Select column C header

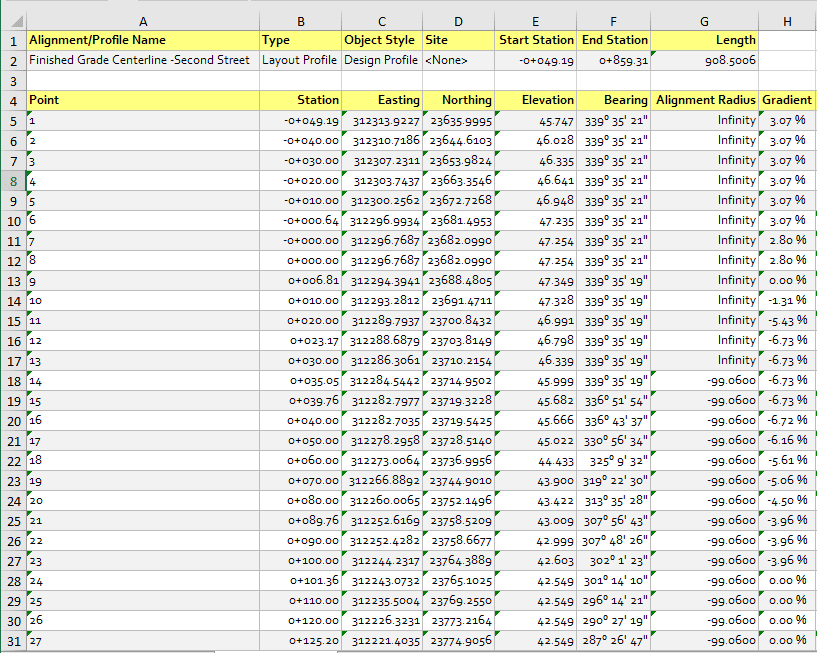[382, 21]
